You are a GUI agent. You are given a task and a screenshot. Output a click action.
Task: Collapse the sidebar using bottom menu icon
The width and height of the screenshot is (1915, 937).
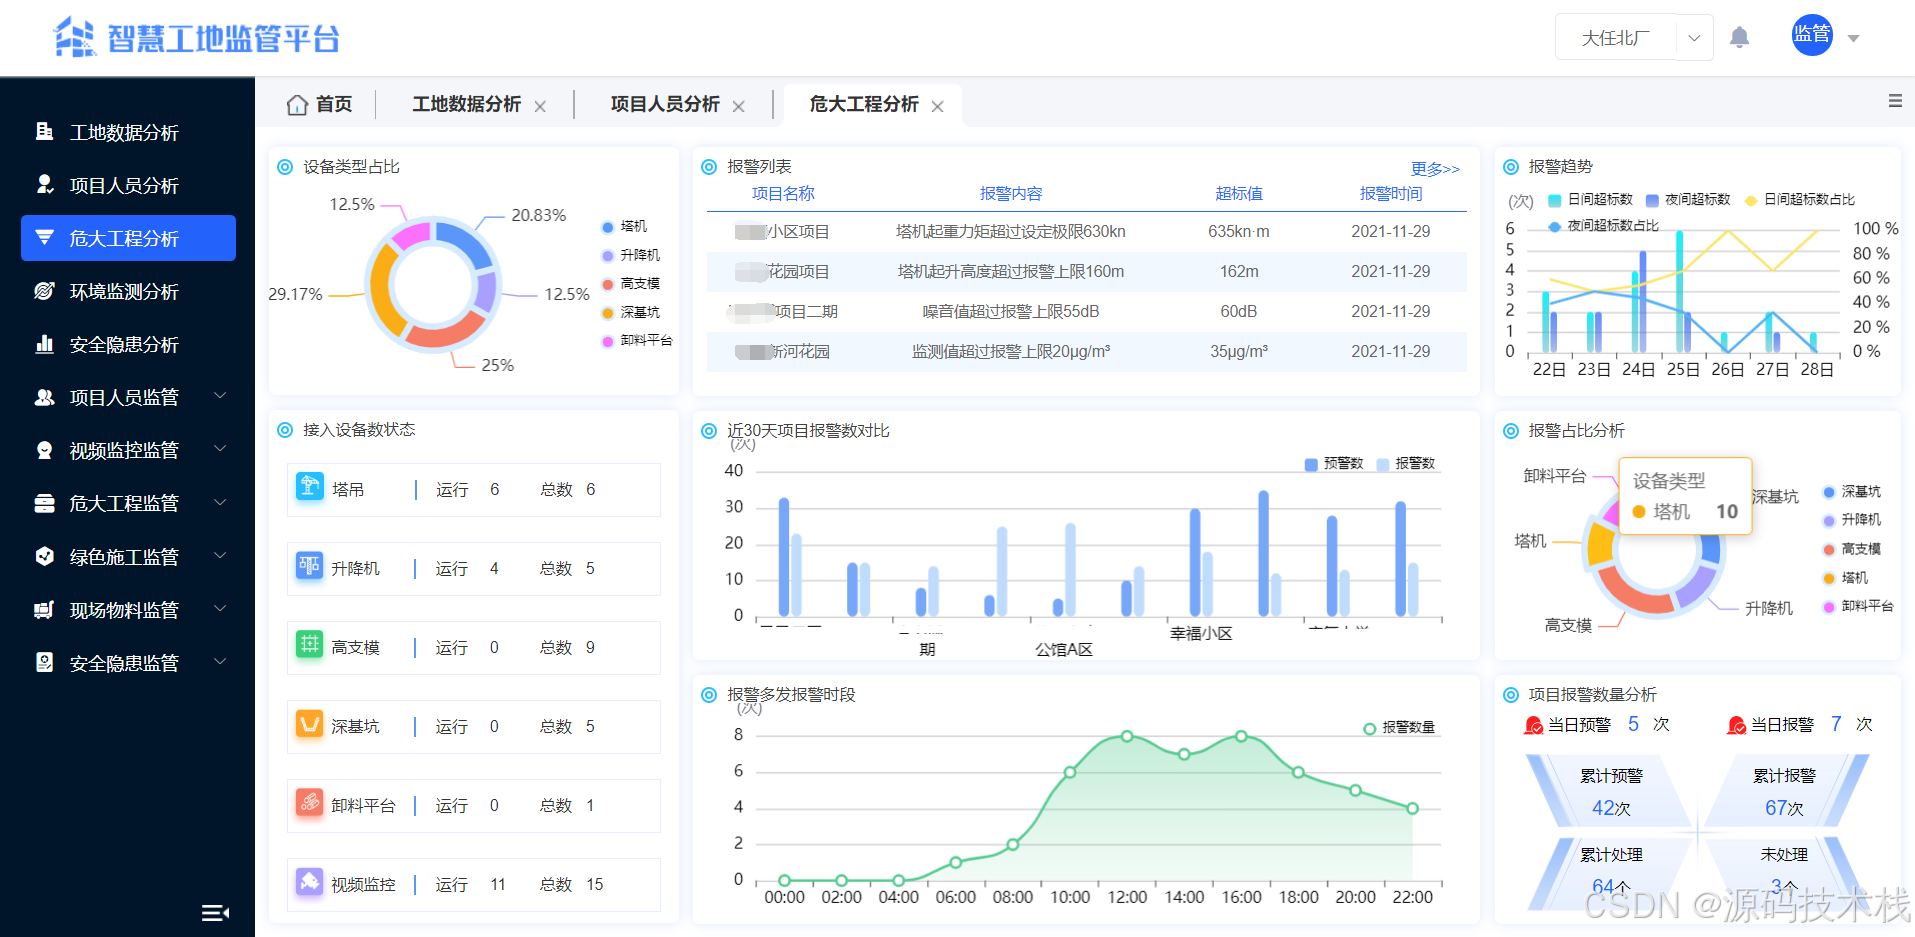tap(215, 913)
